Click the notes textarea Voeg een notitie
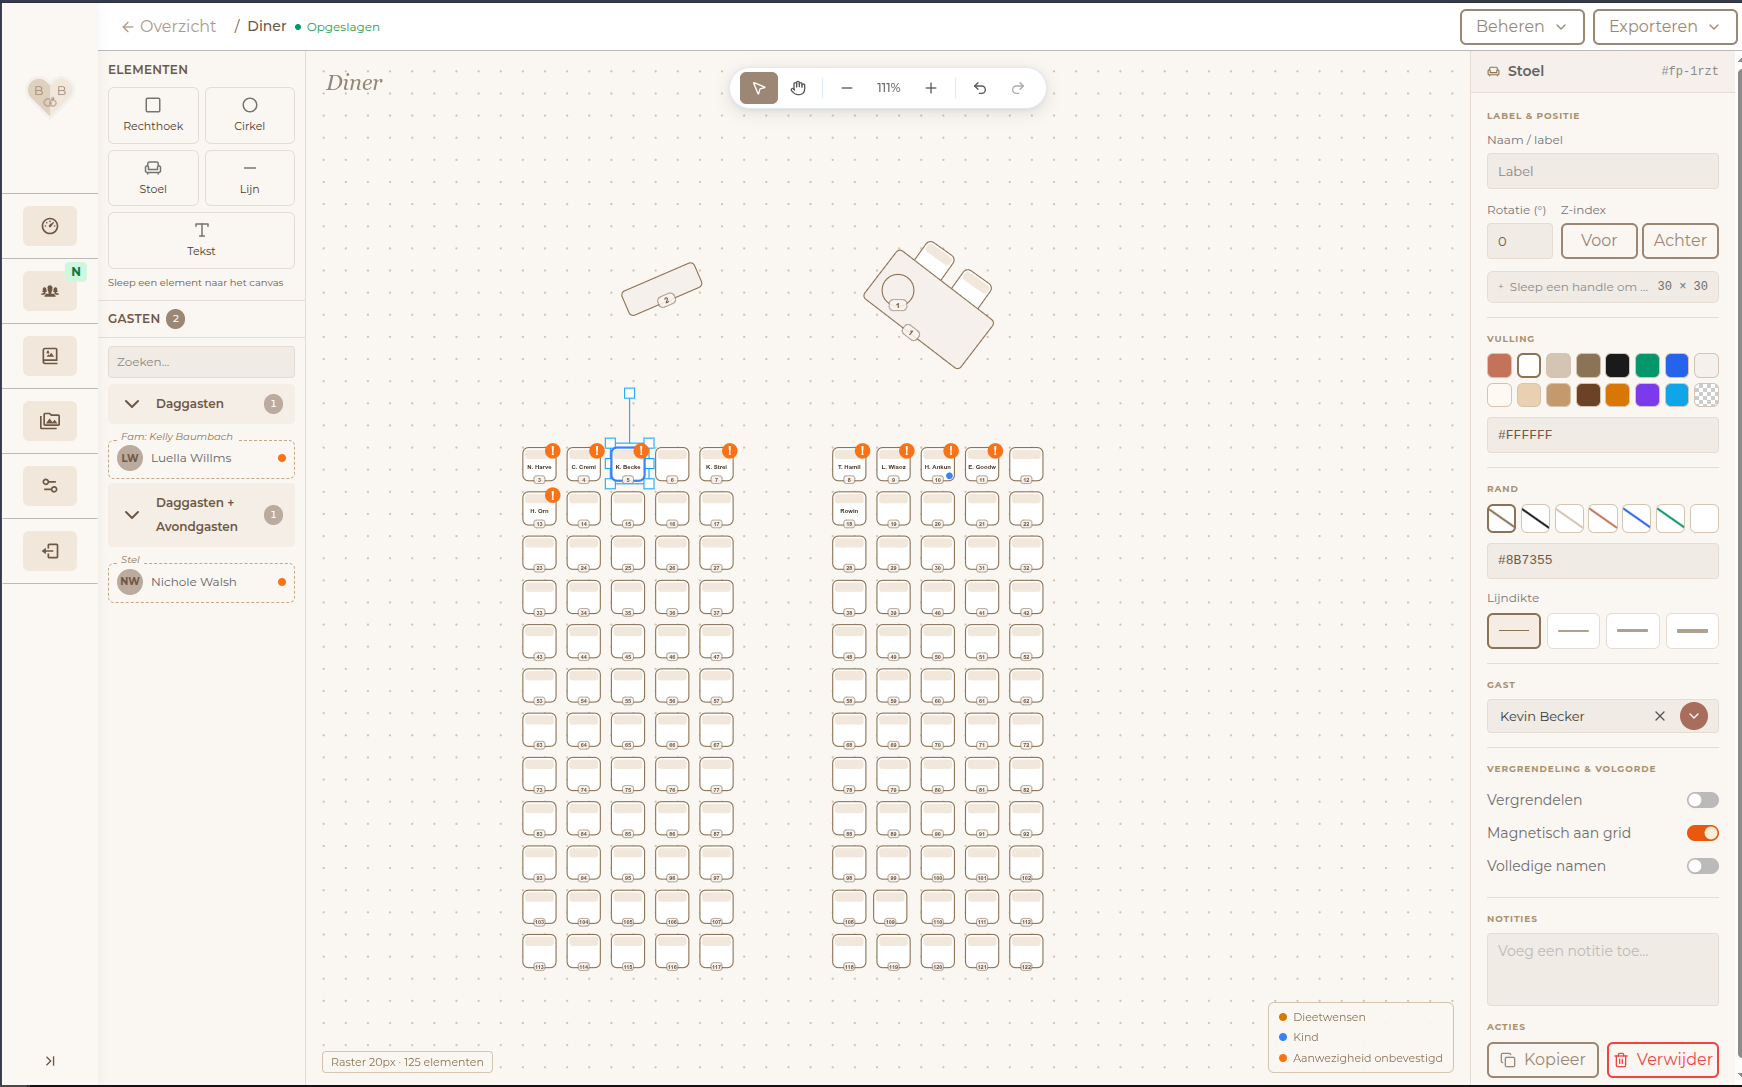The image size is (1742, 1087). pos(1603,969)
